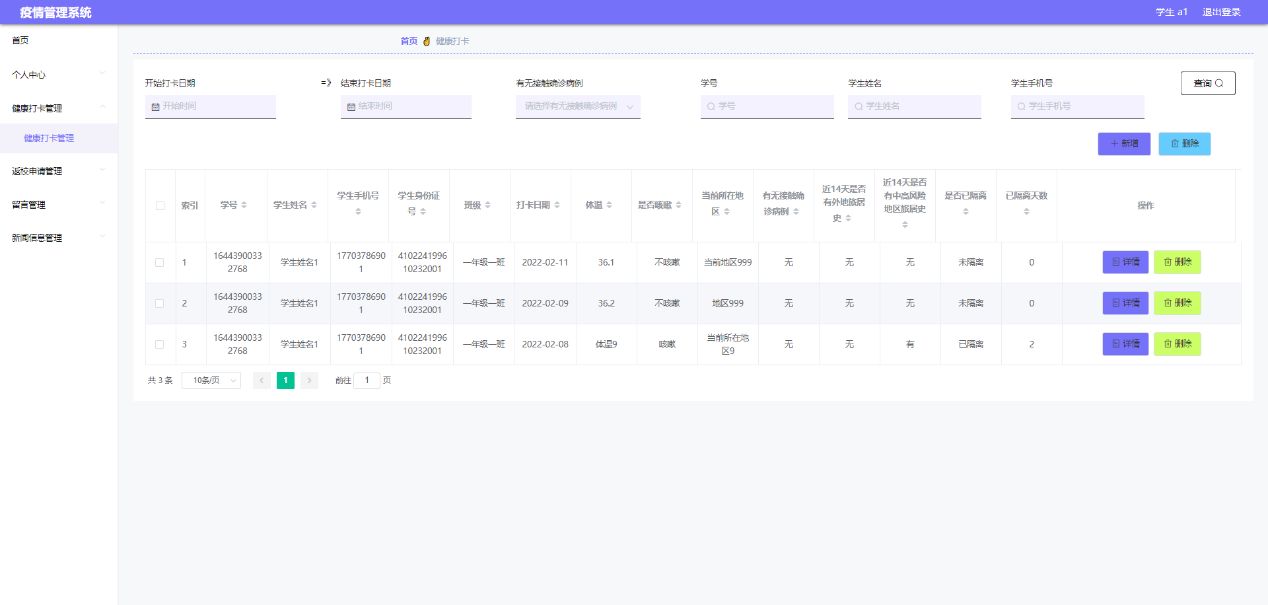Click into the 学号 search field
This screenshot has width=1268, height=605.
pos(767,106)
